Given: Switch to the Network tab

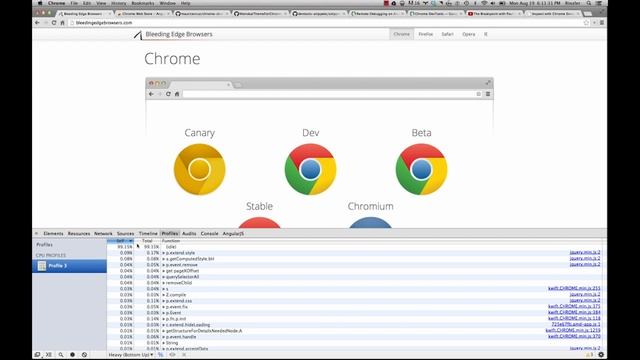Looking at the screenshot, I should 103,233.
